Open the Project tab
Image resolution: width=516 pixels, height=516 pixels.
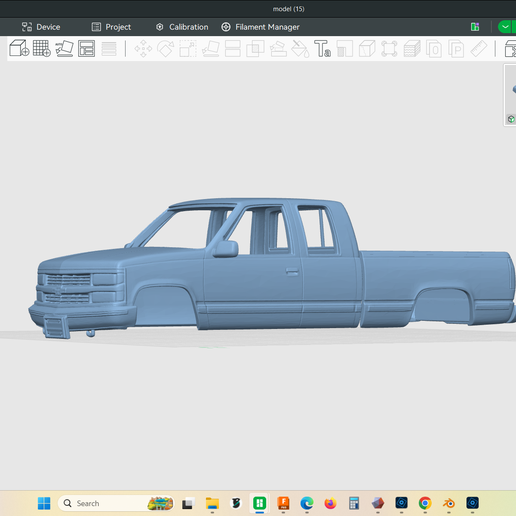click(x=111, y=27)
